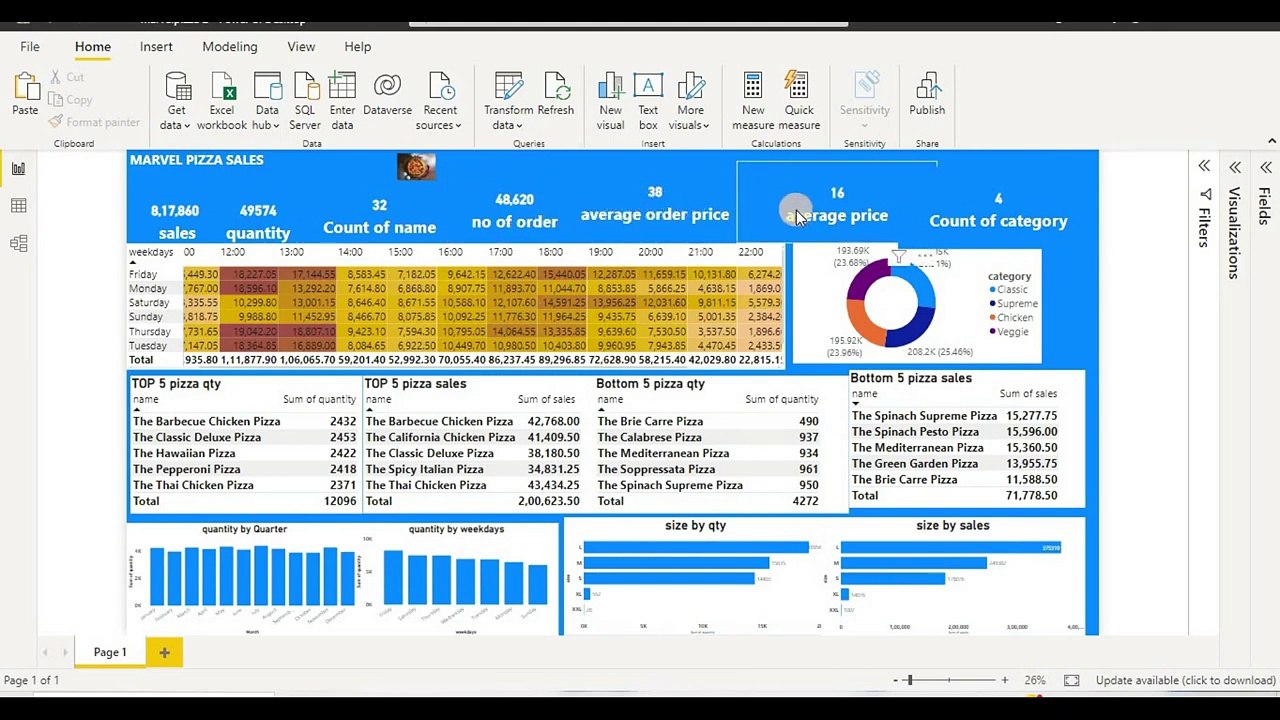Click the Data hub icon
The image size is (1280, 720).
click(267, 86)
